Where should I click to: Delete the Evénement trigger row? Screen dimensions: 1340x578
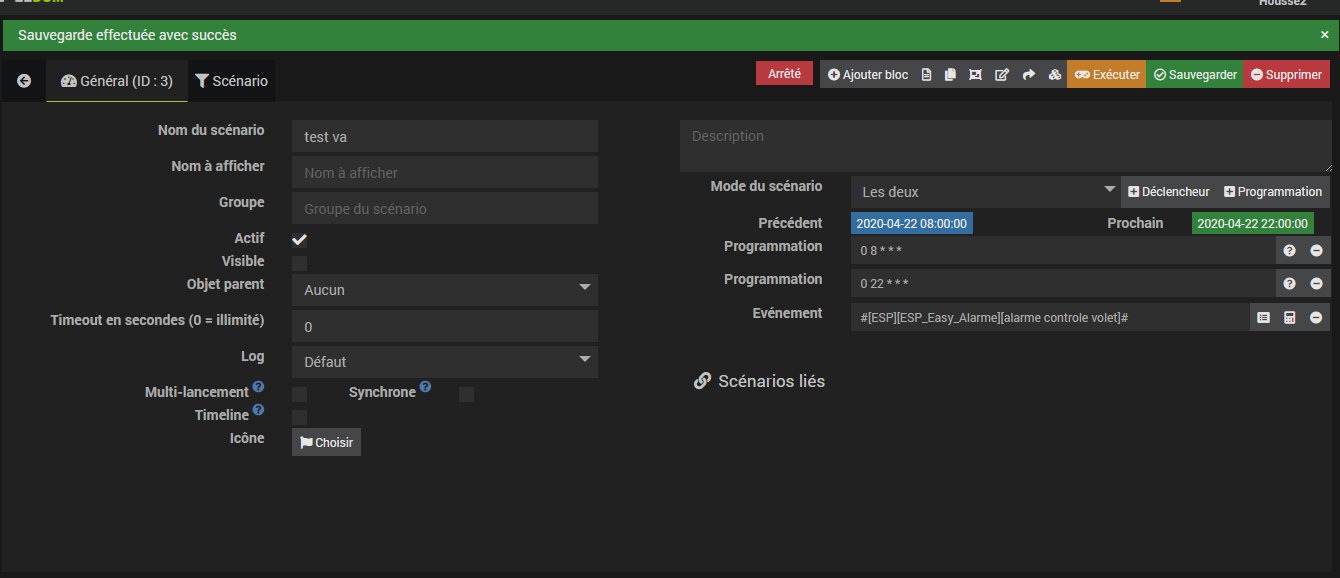1316,318
